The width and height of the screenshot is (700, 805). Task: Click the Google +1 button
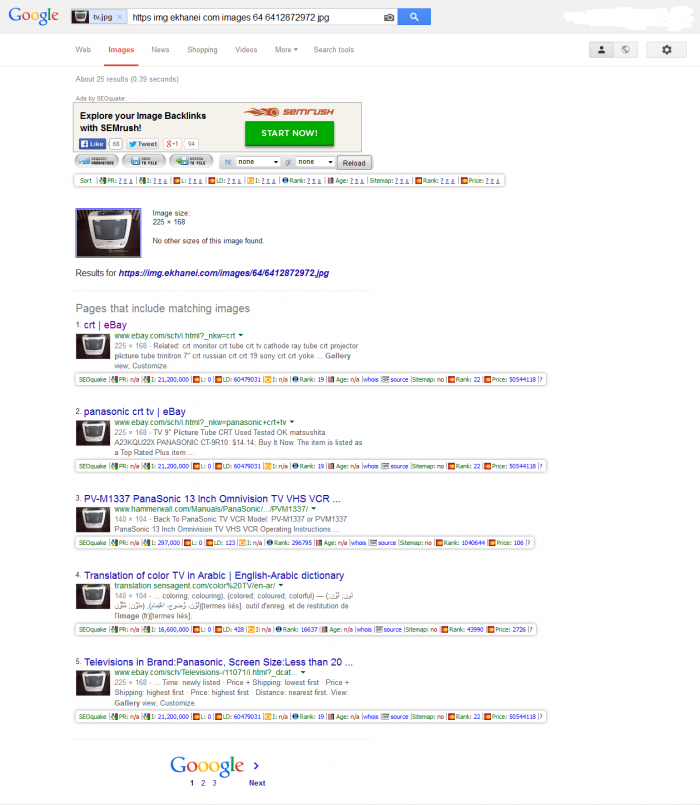coord(173,144)
